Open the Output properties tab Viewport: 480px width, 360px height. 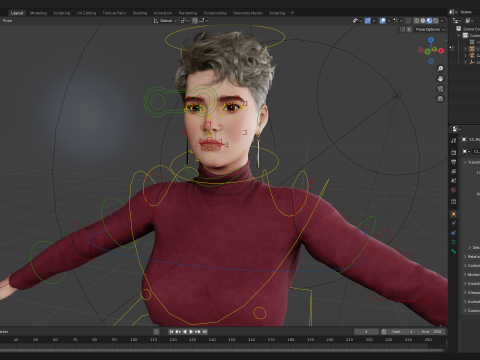(x=453, y=162)
